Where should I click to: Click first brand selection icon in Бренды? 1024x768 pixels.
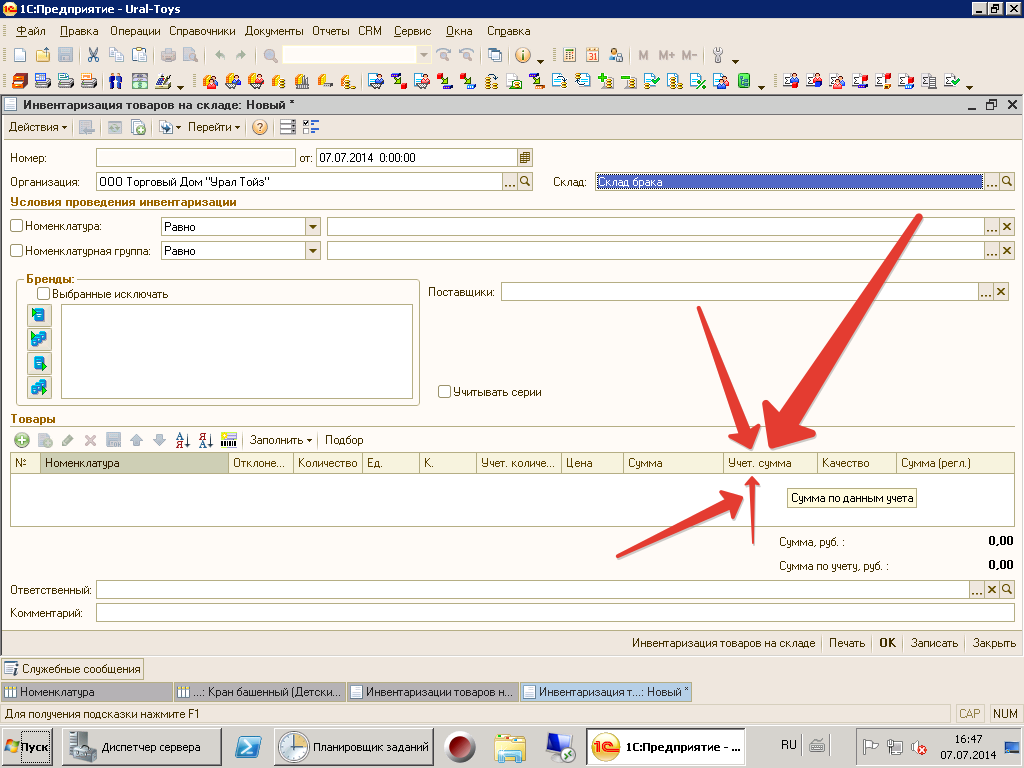pos(39,315)
